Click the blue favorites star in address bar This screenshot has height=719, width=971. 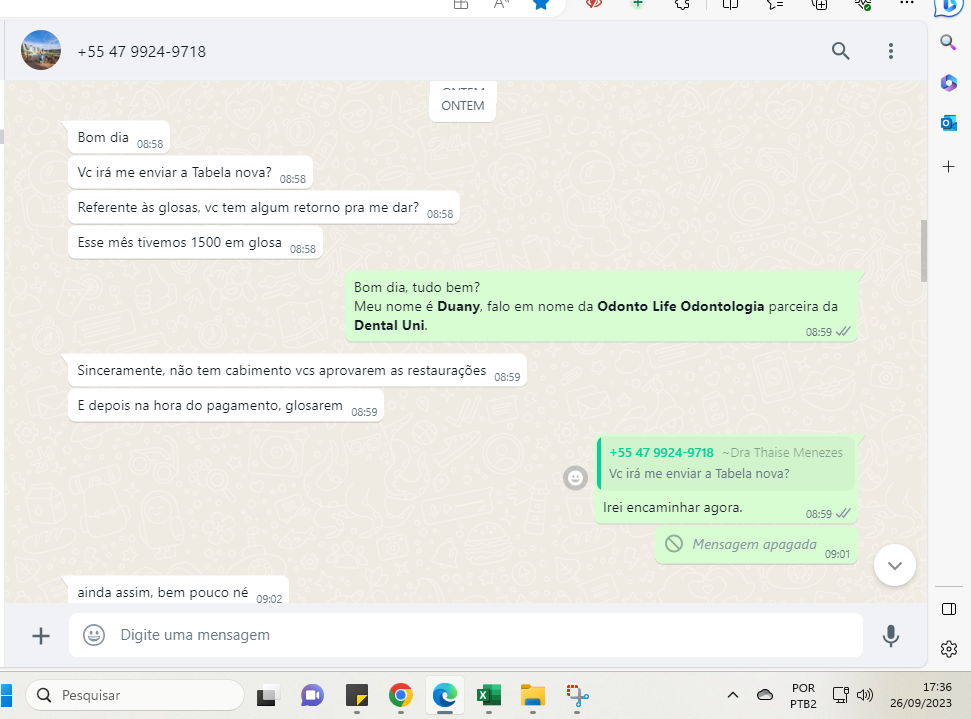tap(541, 4)
